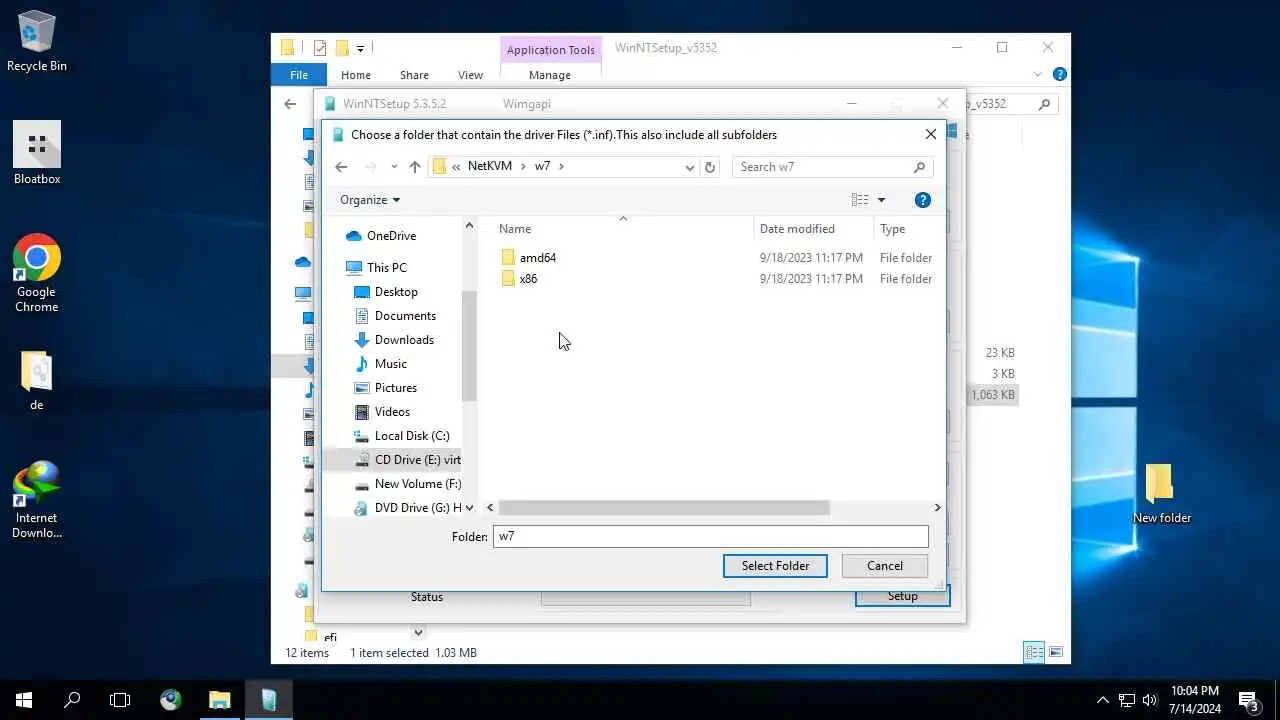Open the File tab in Explorer
The height and width of the screenshot is (720, 1280).
pyautogui.click(x=299, y=75)
